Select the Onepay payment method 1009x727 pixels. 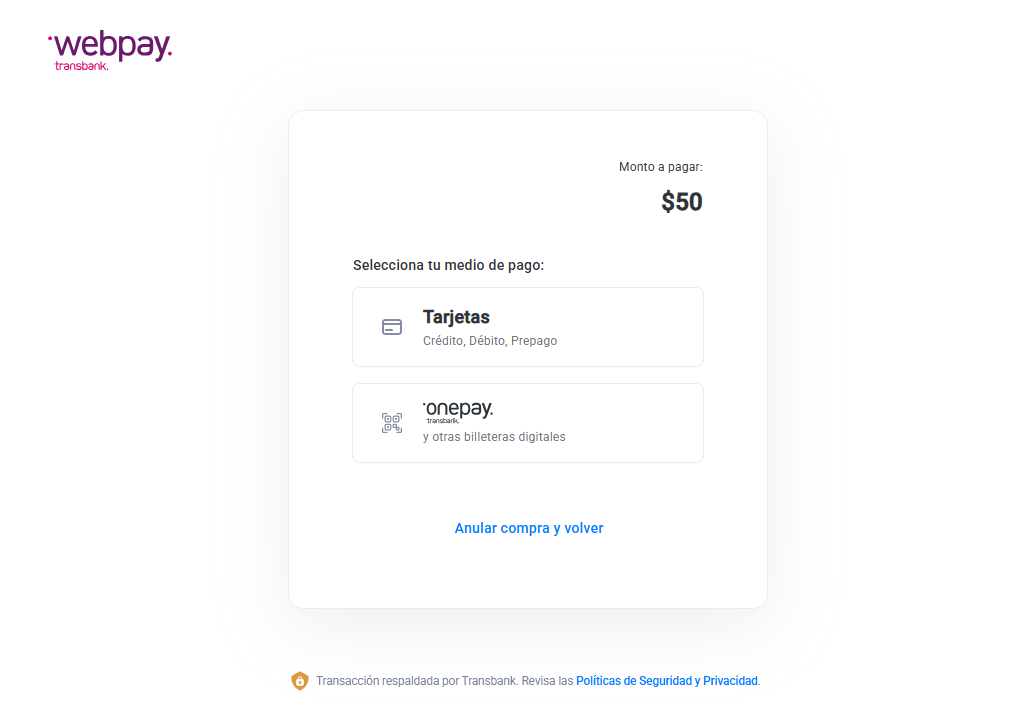[528, 422]
